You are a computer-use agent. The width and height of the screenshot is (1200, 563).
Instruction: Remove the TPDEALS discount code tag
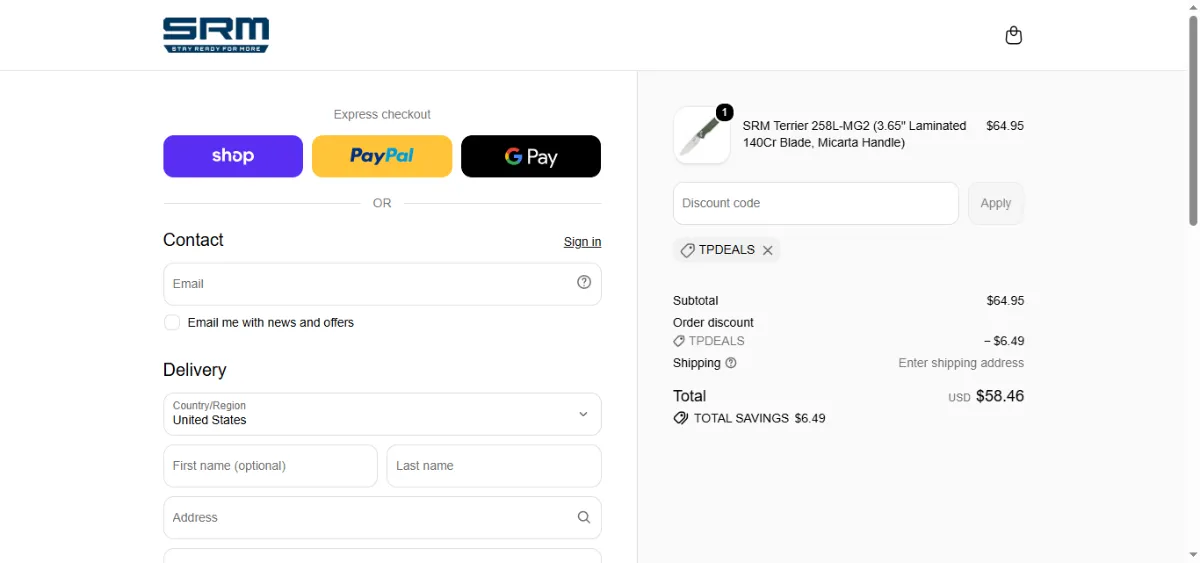(768, 250)
